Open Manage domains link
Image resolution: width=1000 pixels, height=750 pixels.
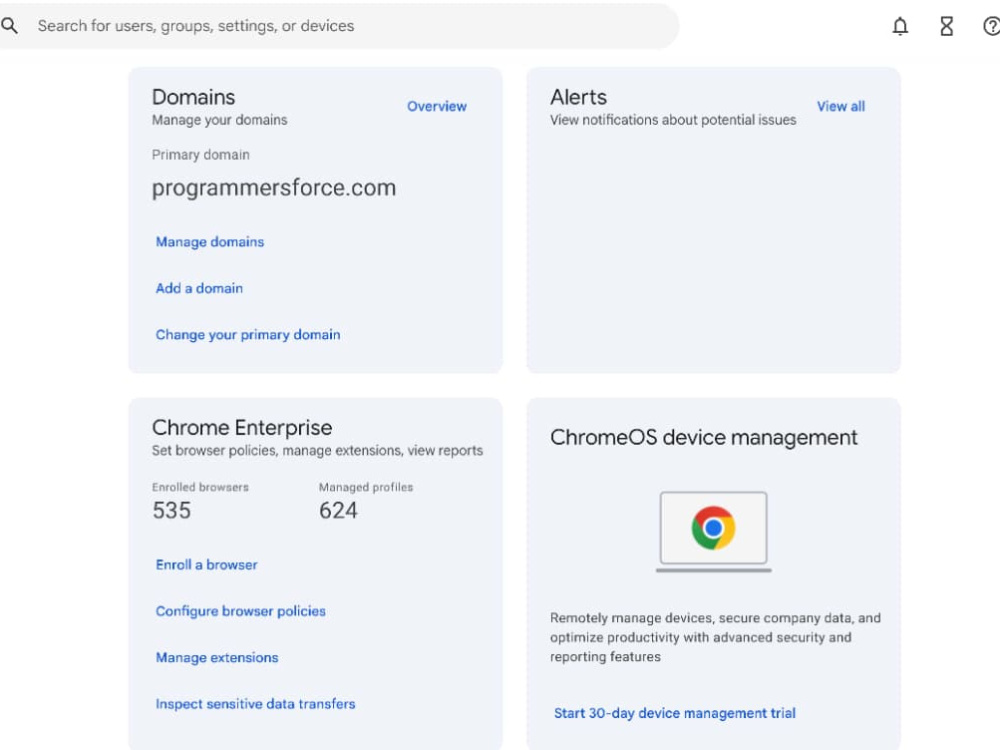(210, 242)
